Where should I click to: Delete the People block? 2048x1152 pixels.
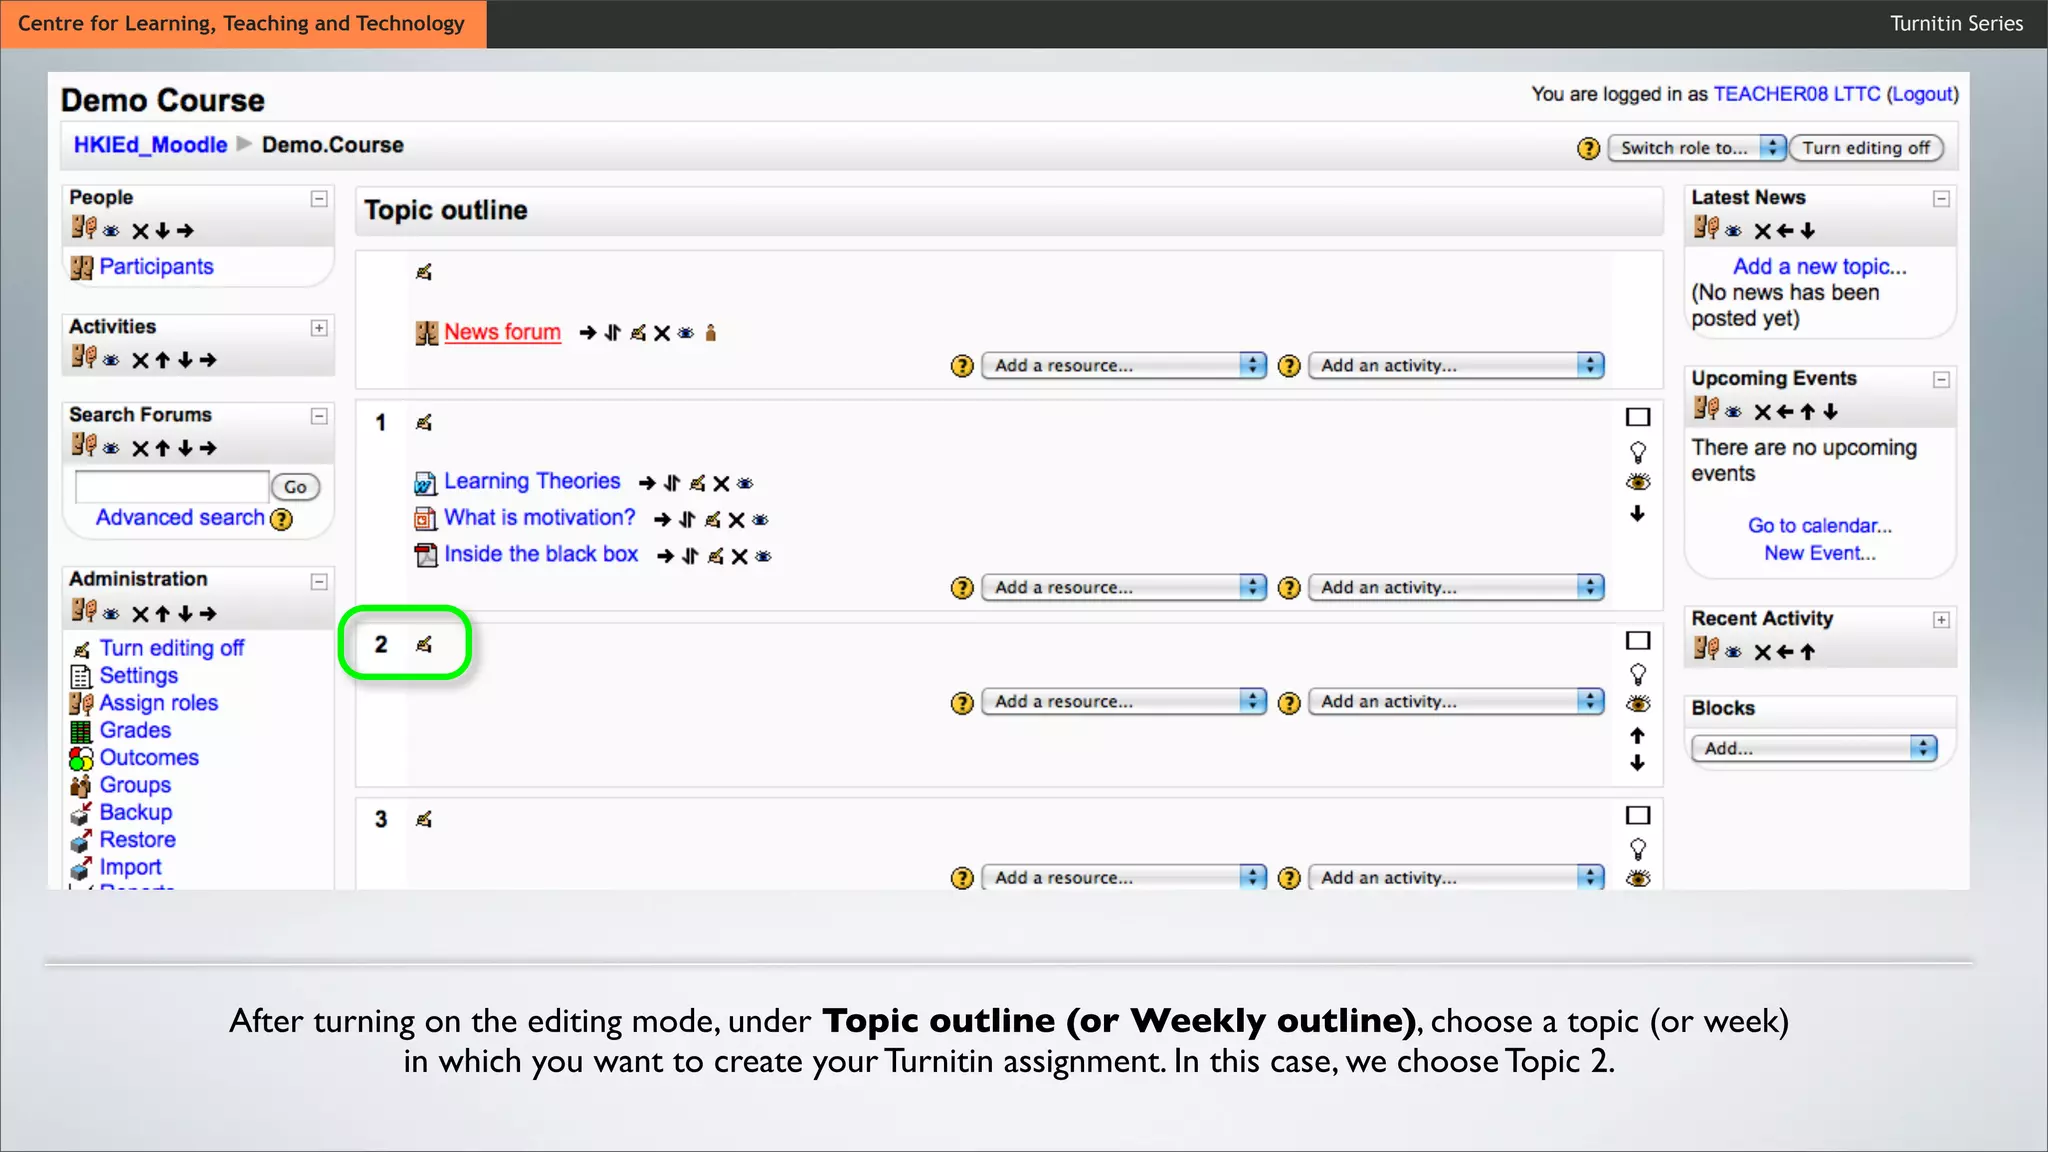(140, 232)
